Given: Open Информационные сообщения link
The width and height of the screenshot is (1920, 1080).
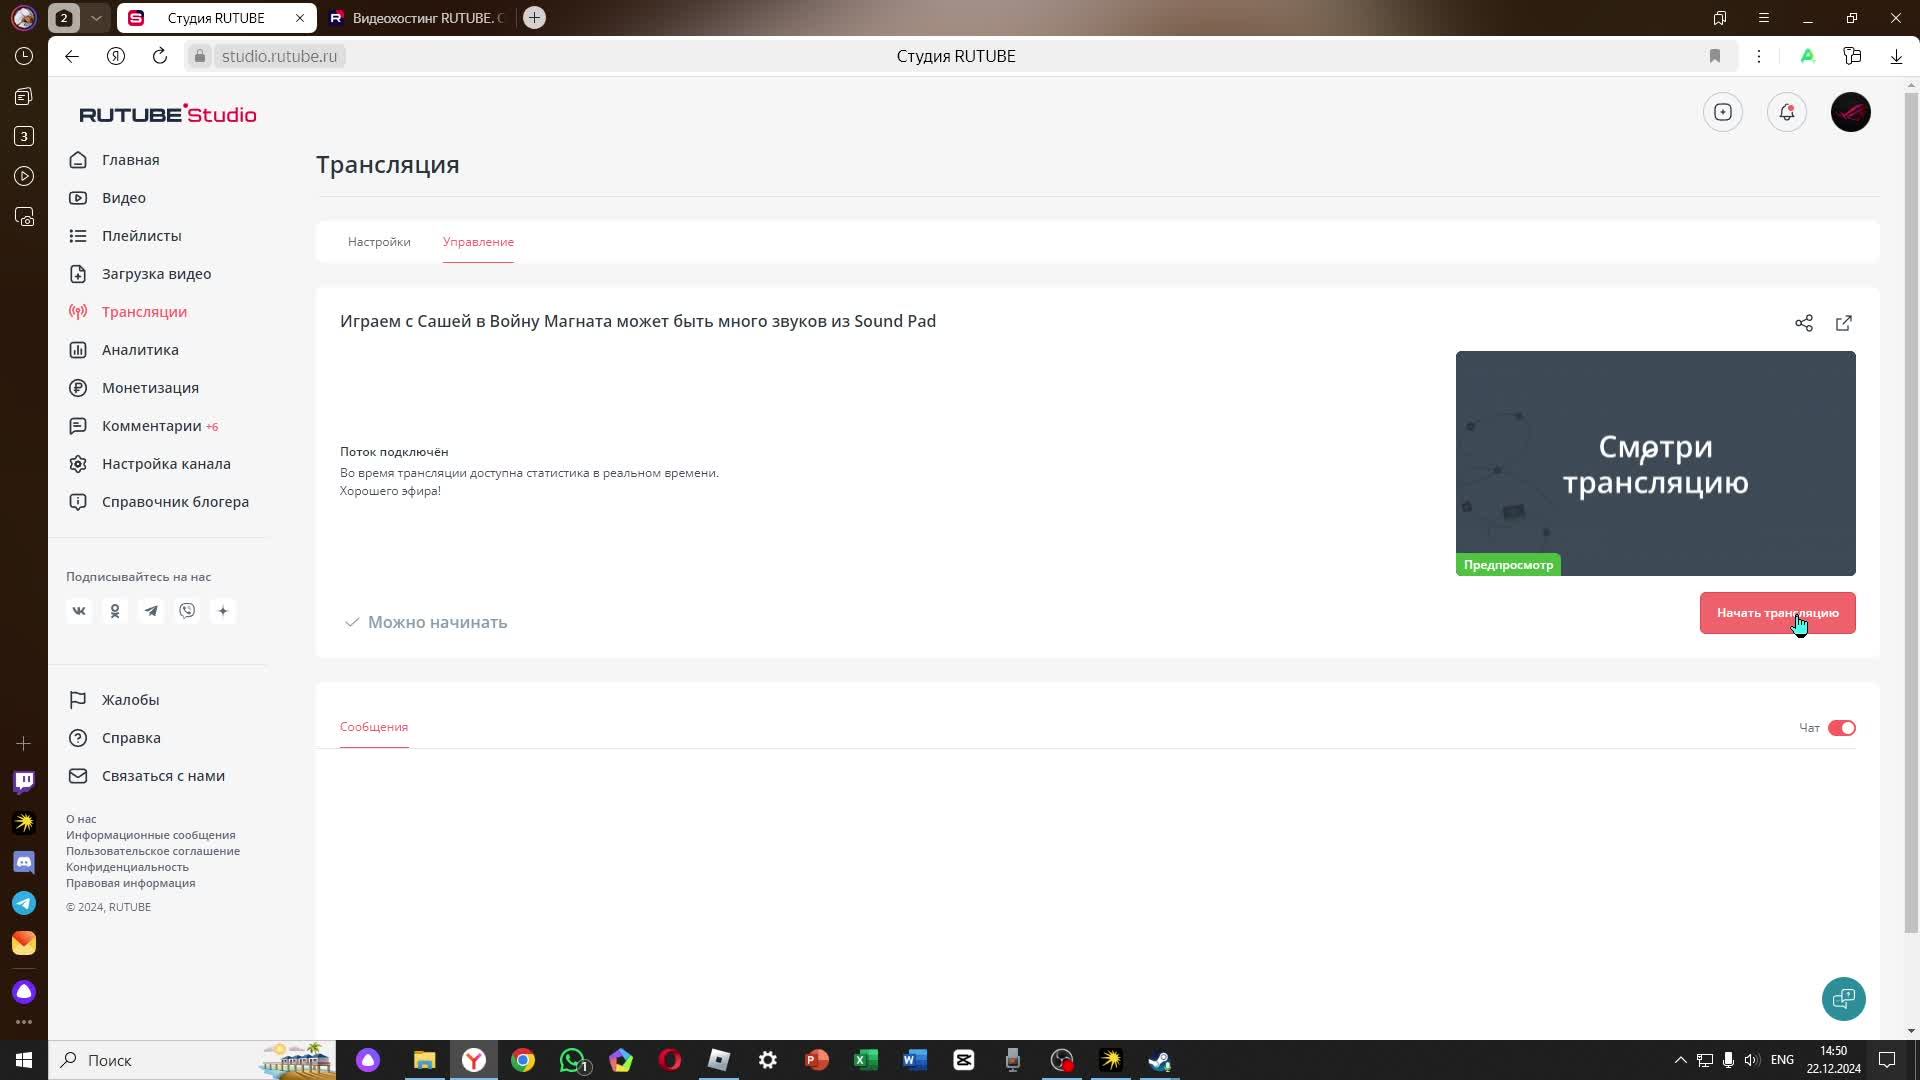Looking at the screenshot, I should [151, 835].
